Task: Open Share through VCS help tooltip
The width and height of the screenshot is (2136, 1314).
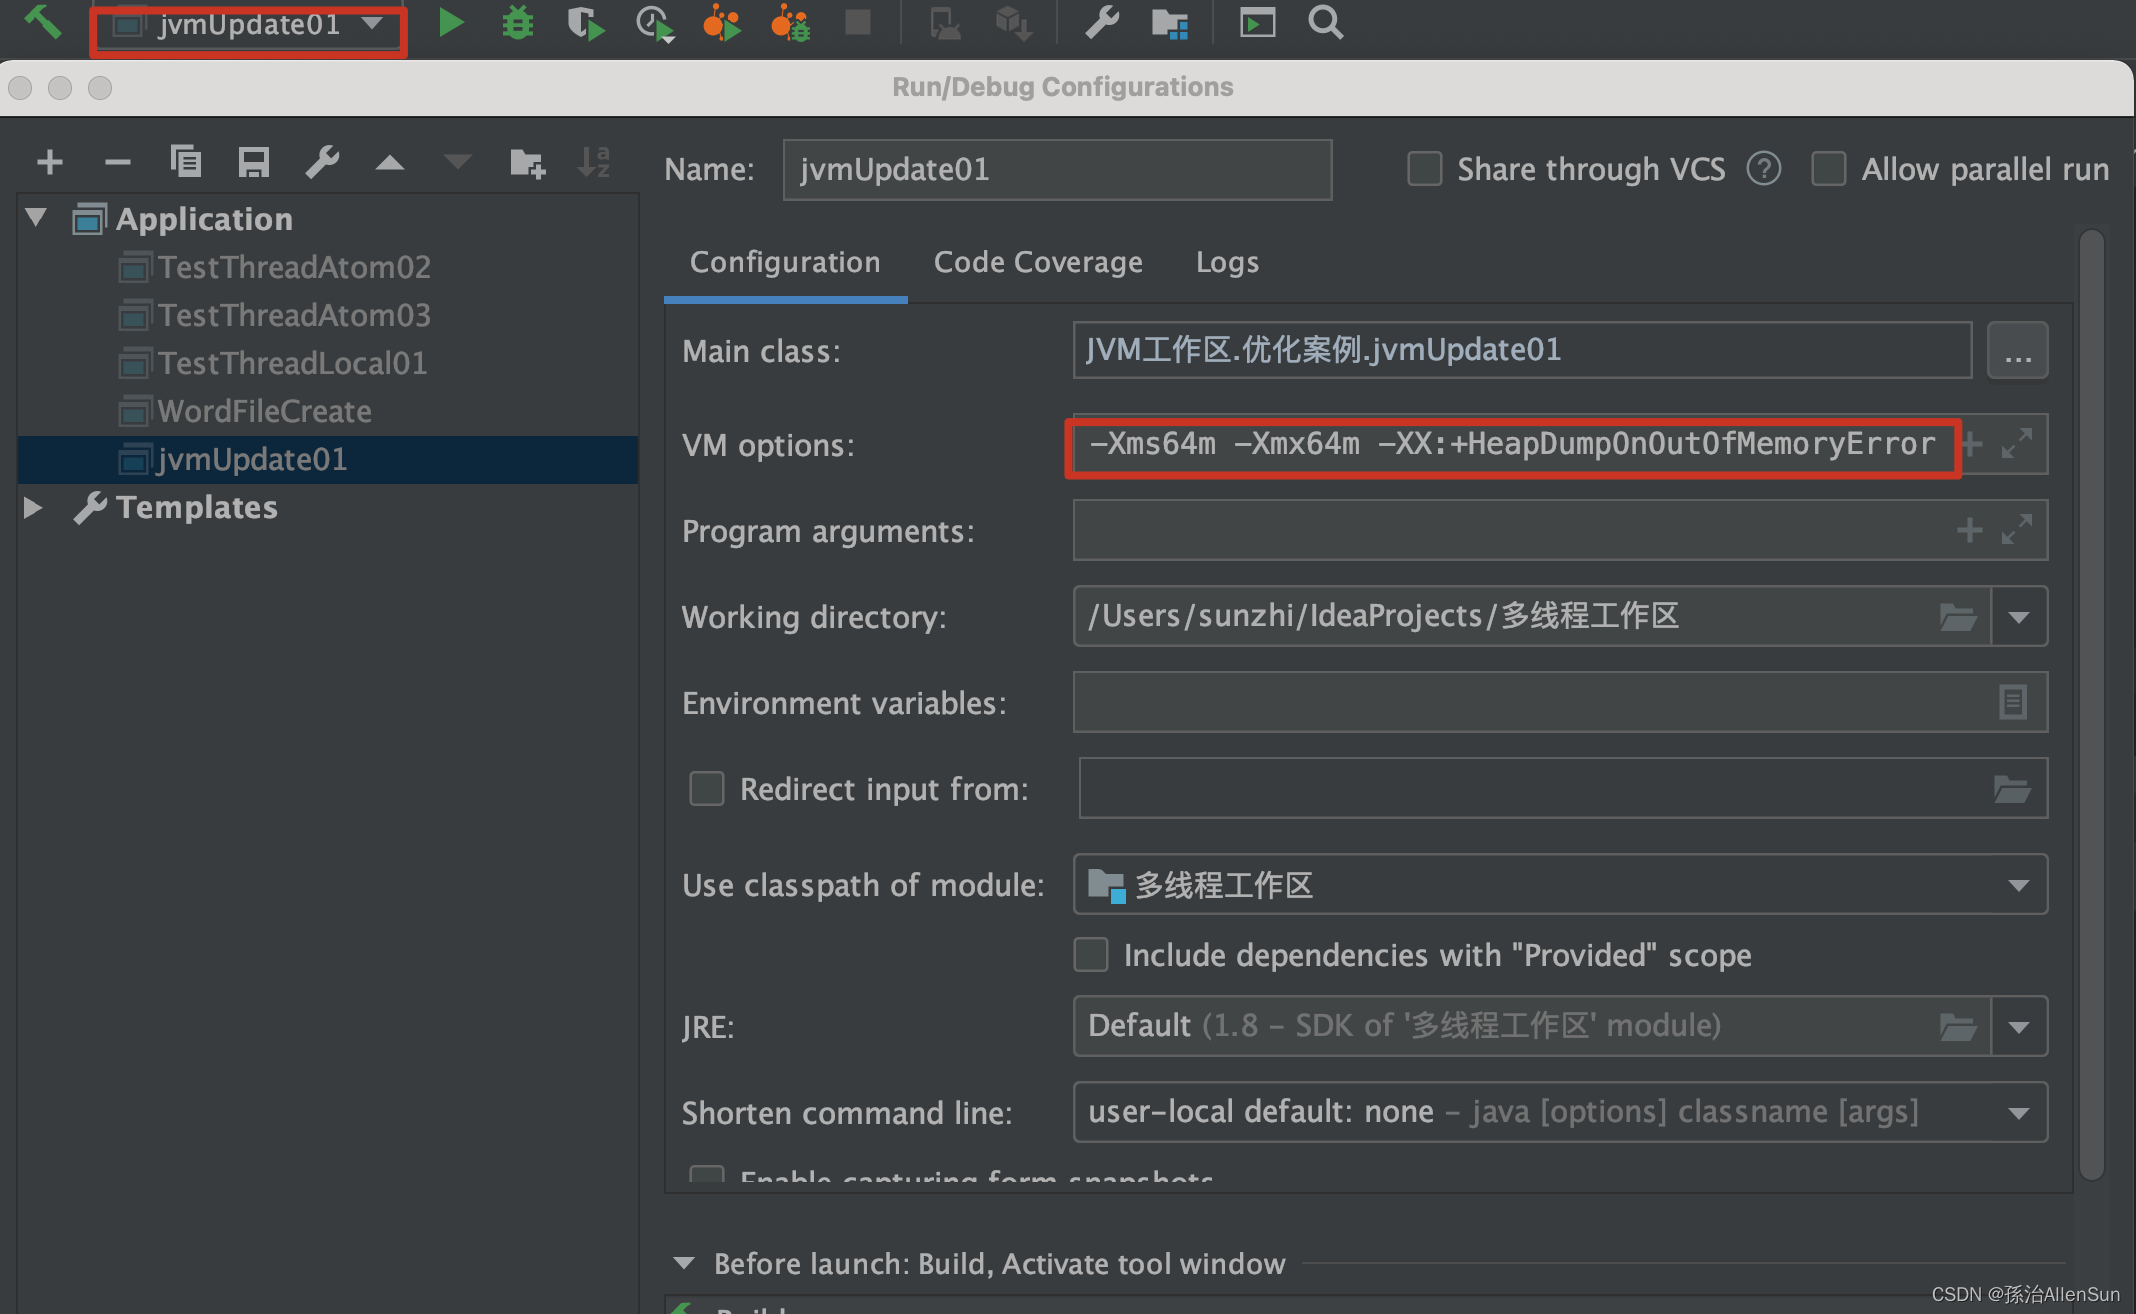Action: tap(1764, 169)
